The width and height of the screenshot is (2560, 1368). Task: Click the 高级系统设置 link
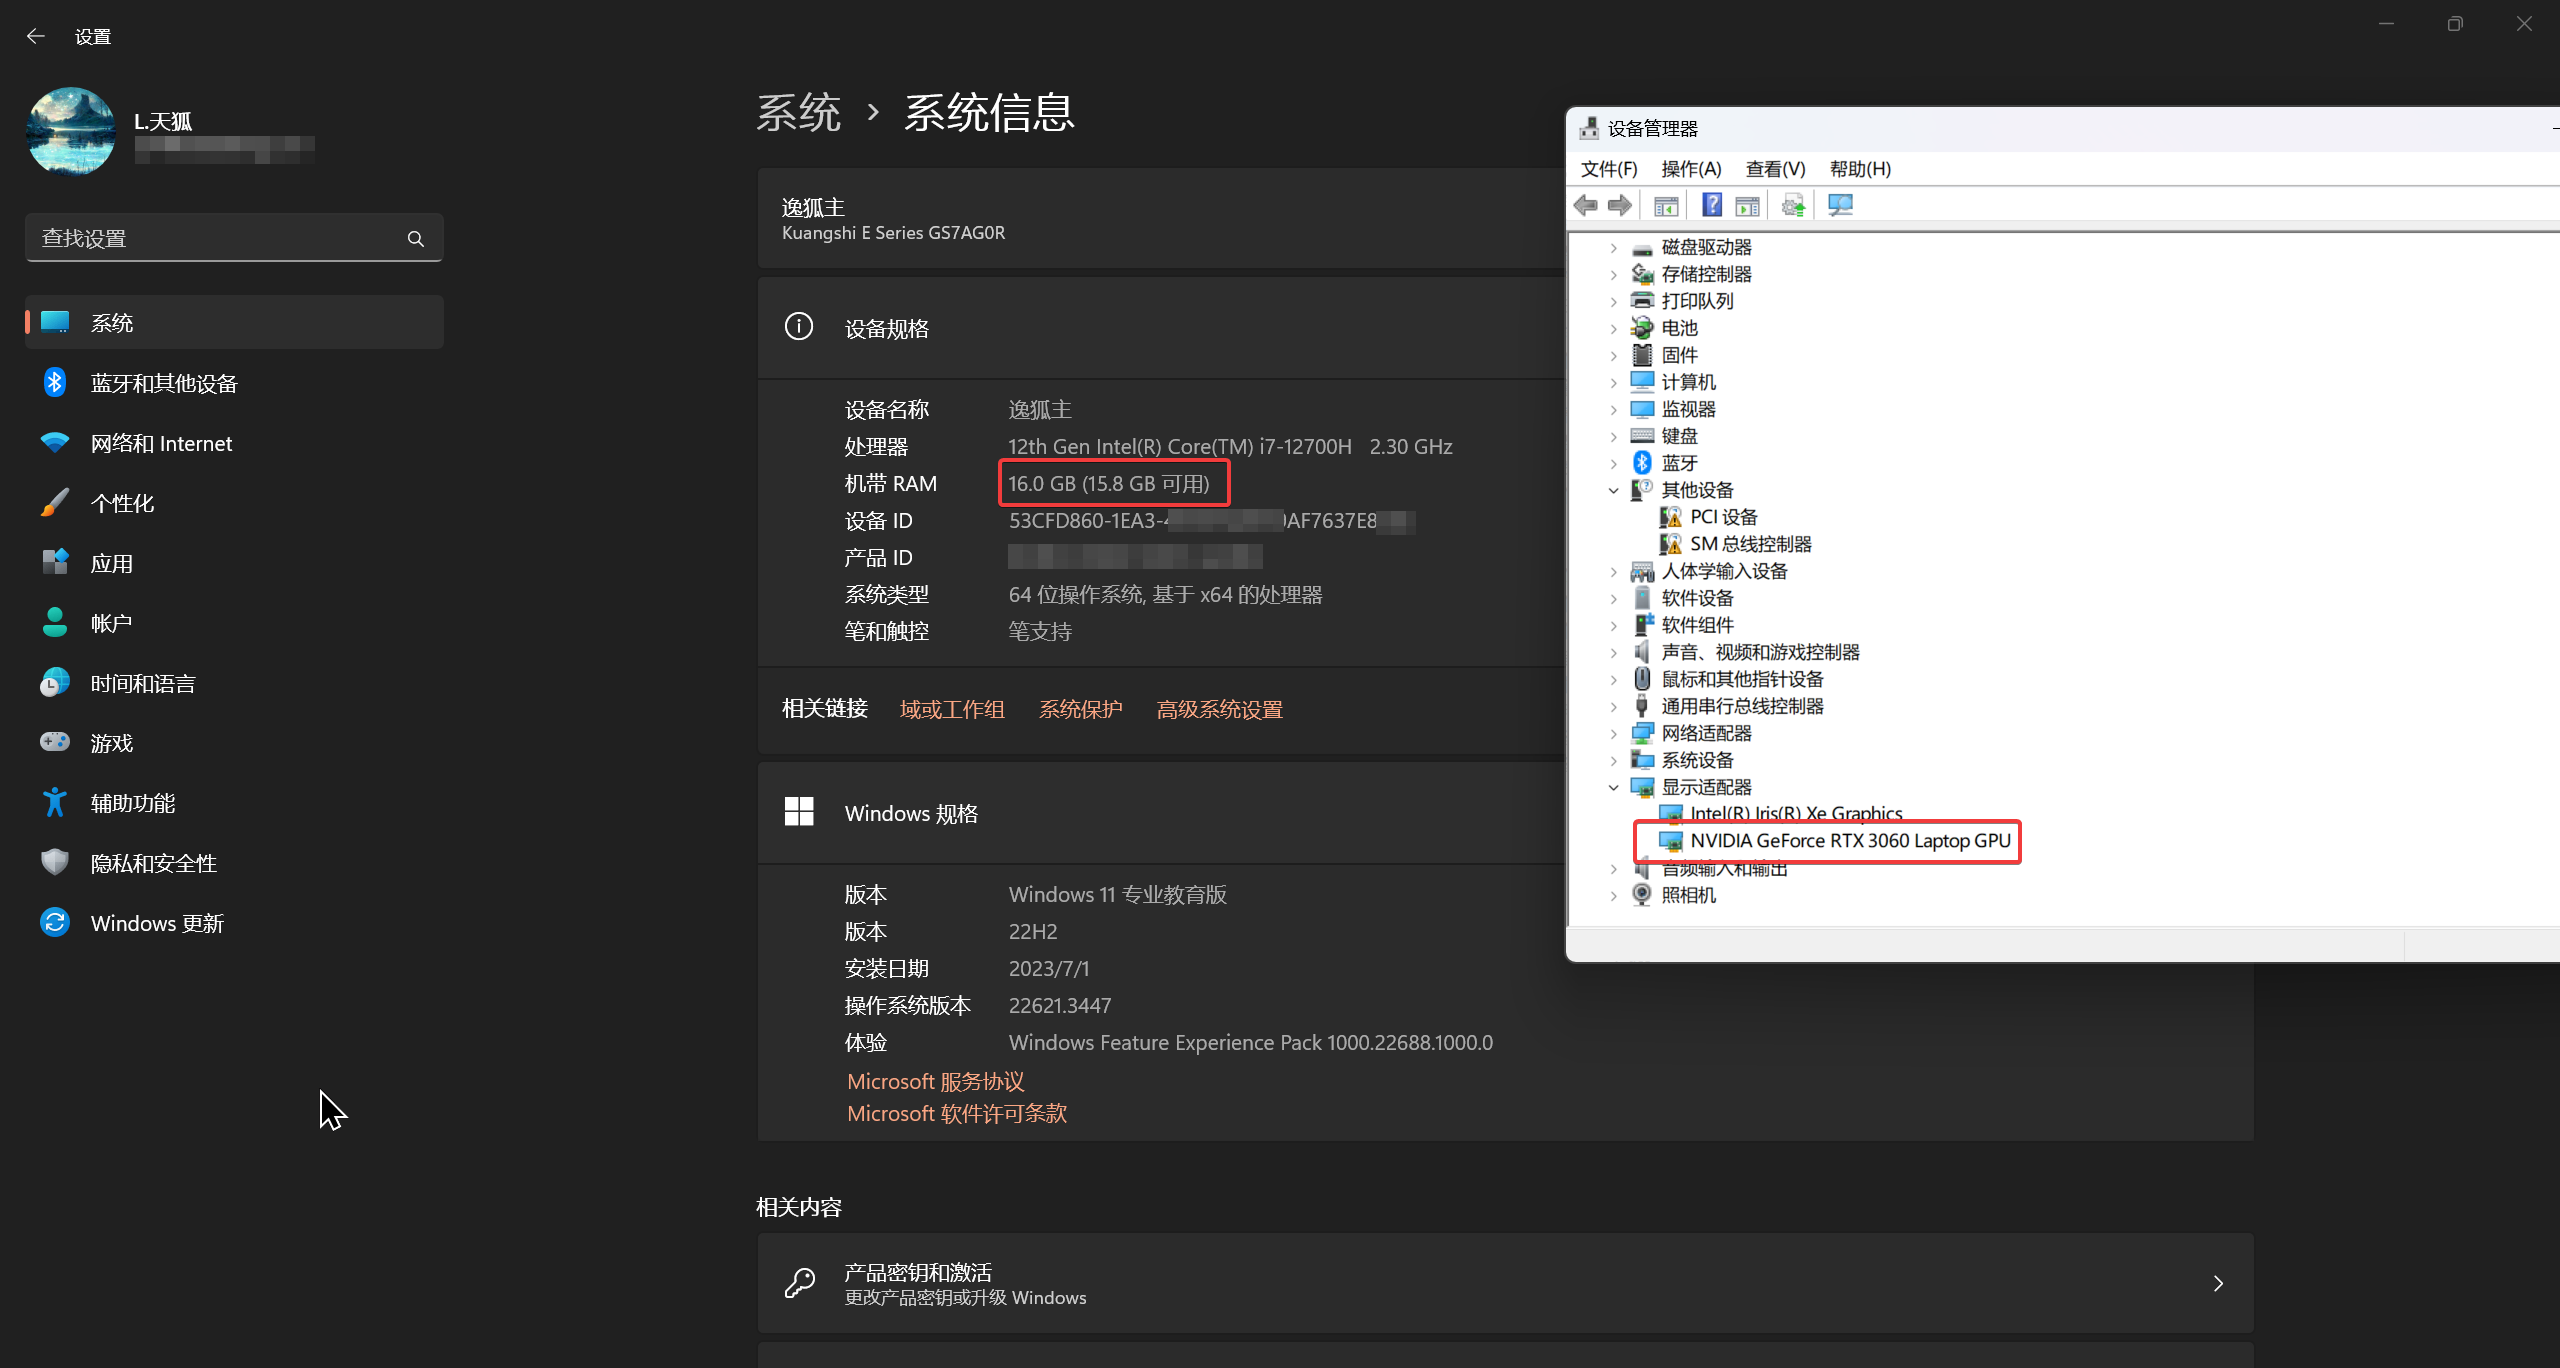(x=1219, y=710)
